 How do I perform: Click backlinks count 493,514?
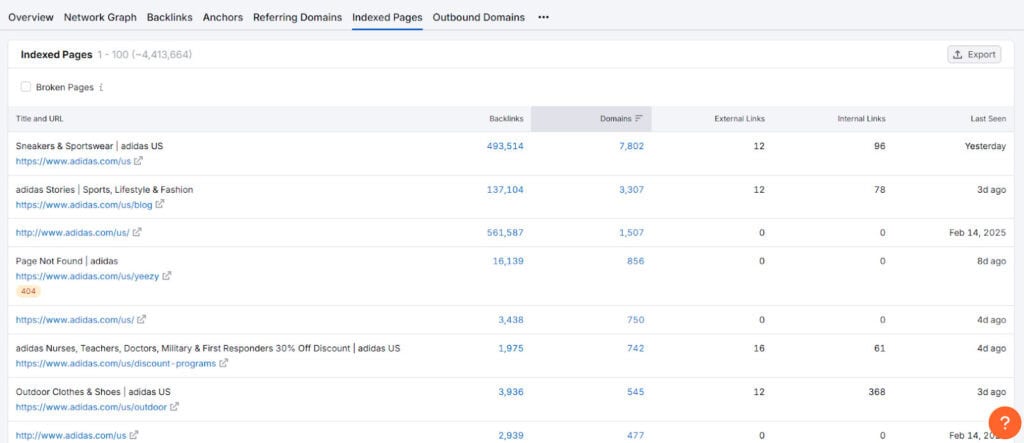pos(505,146)
